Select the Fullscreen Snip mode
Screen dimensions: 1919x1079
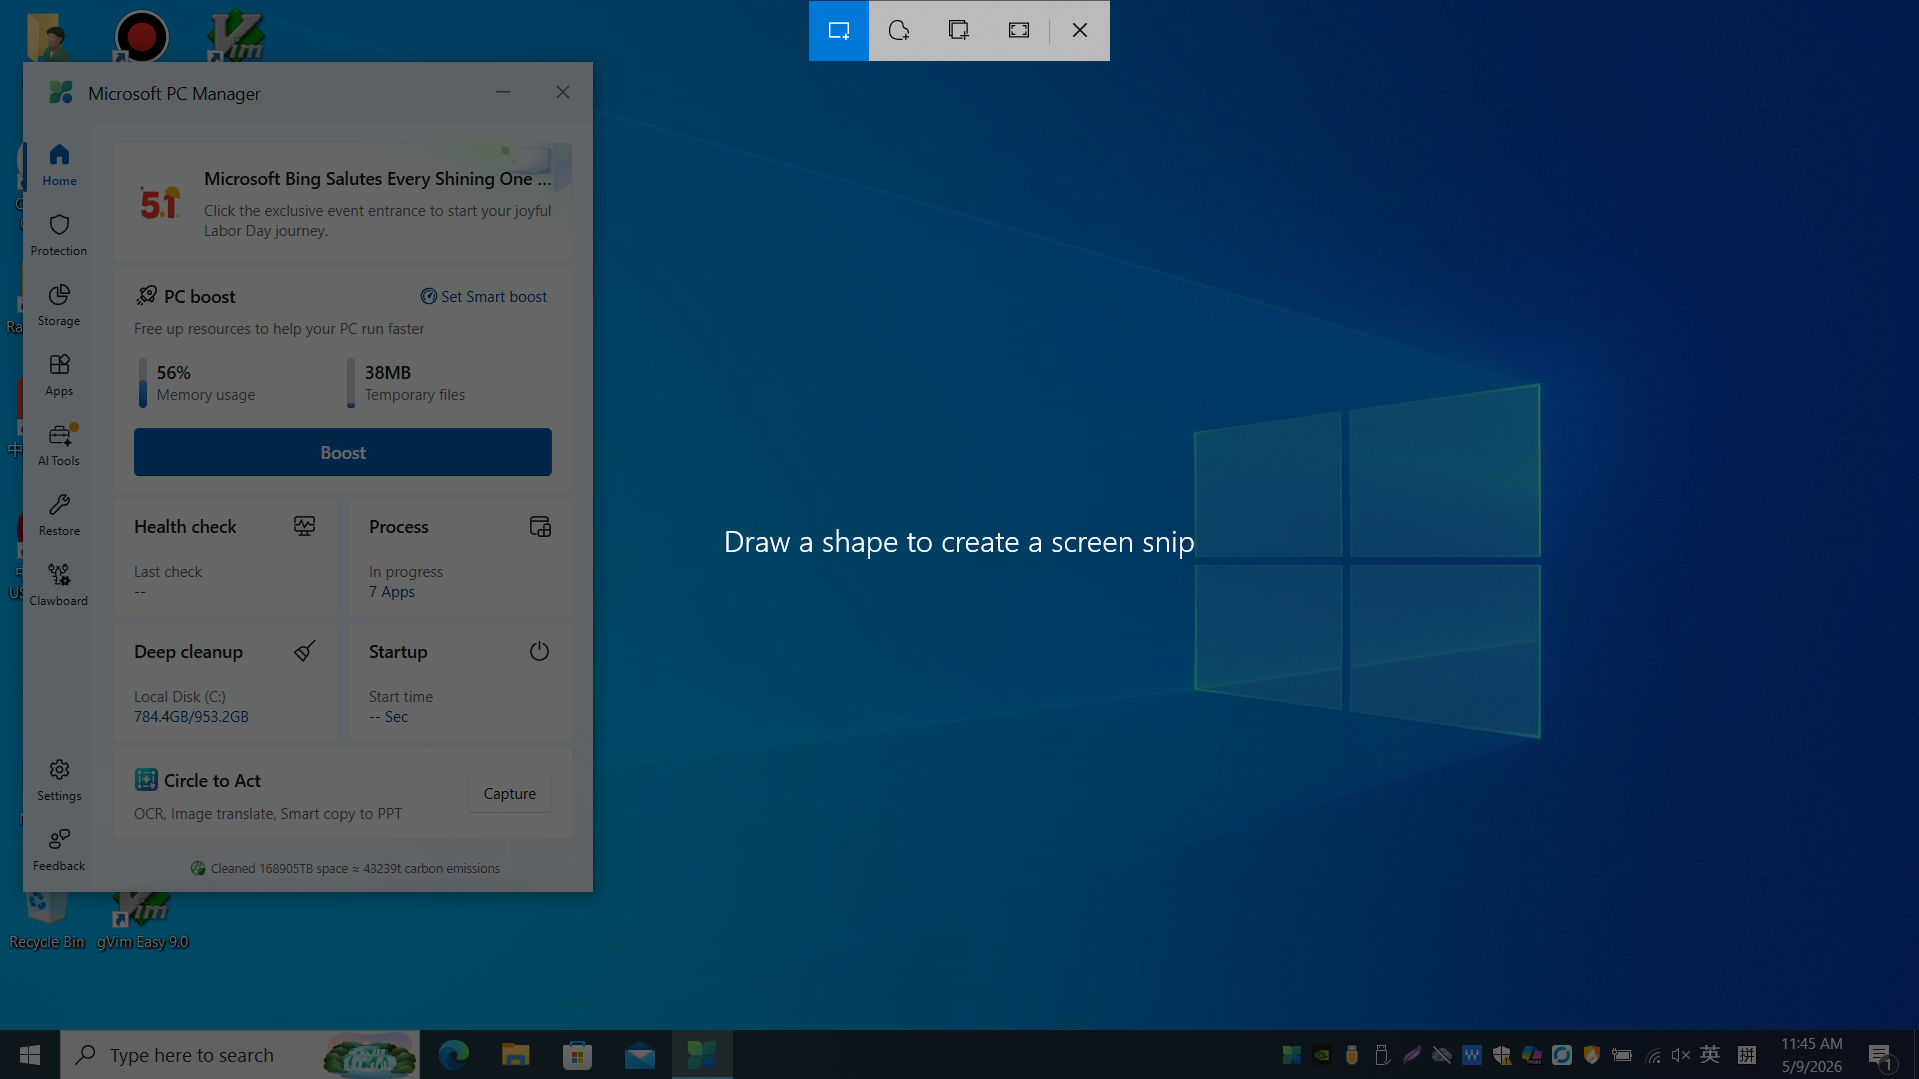[x=1019, y=30]
